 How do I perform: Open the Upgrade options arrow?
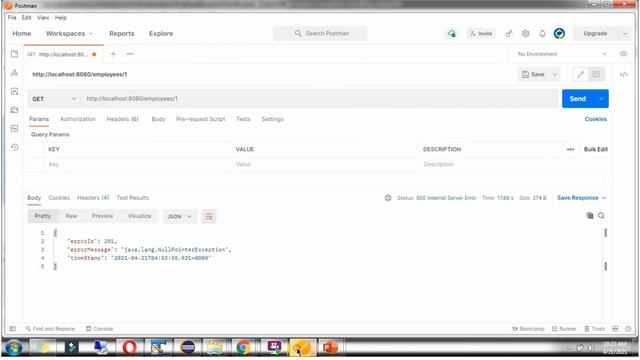[x=625, y=33]
